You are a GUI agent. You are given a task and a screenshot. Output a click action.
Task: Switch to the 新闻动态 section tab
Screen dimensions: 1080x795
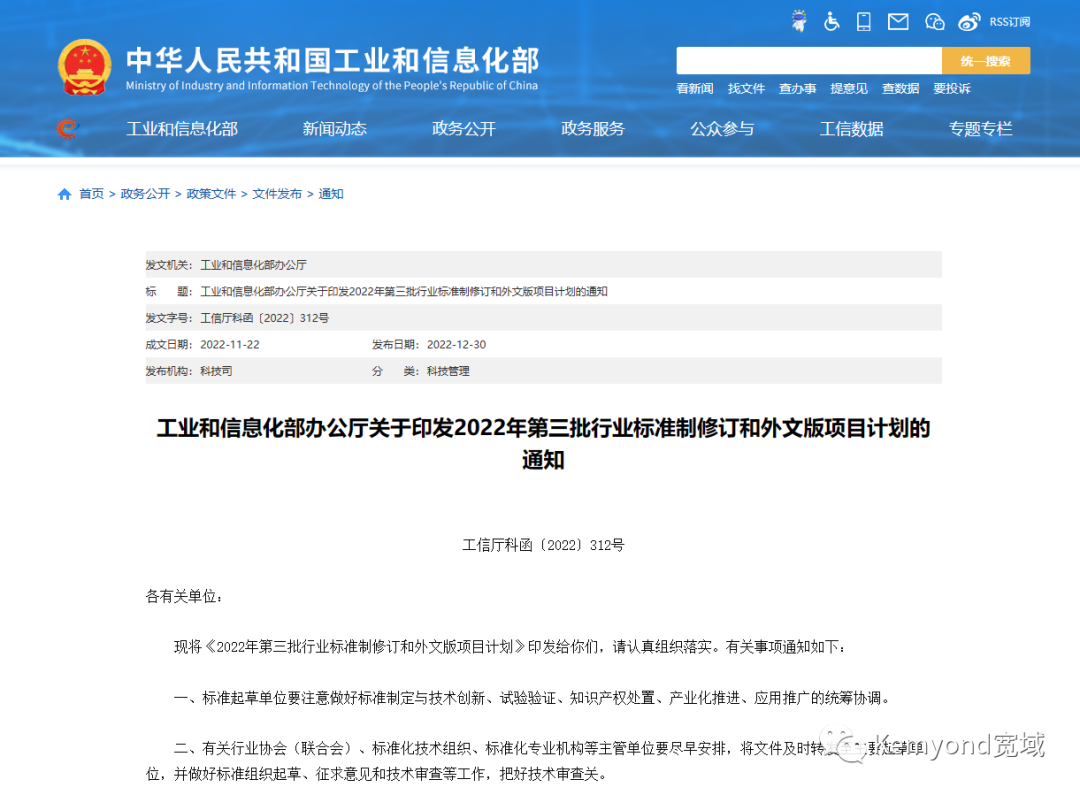(334, 128)
